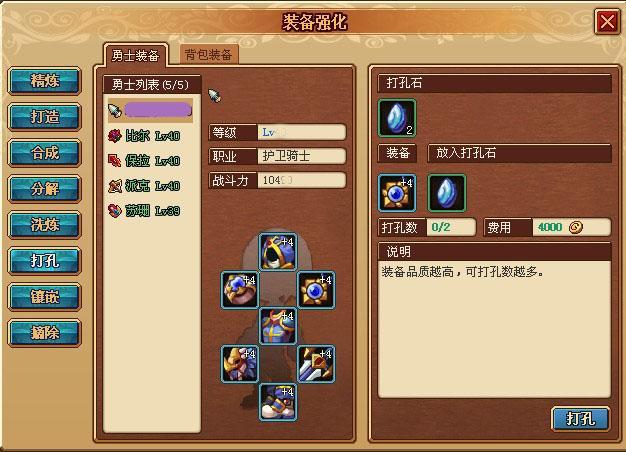Select the sword weapon equipment icon
626x452 pixels.
tap(316, 364)
